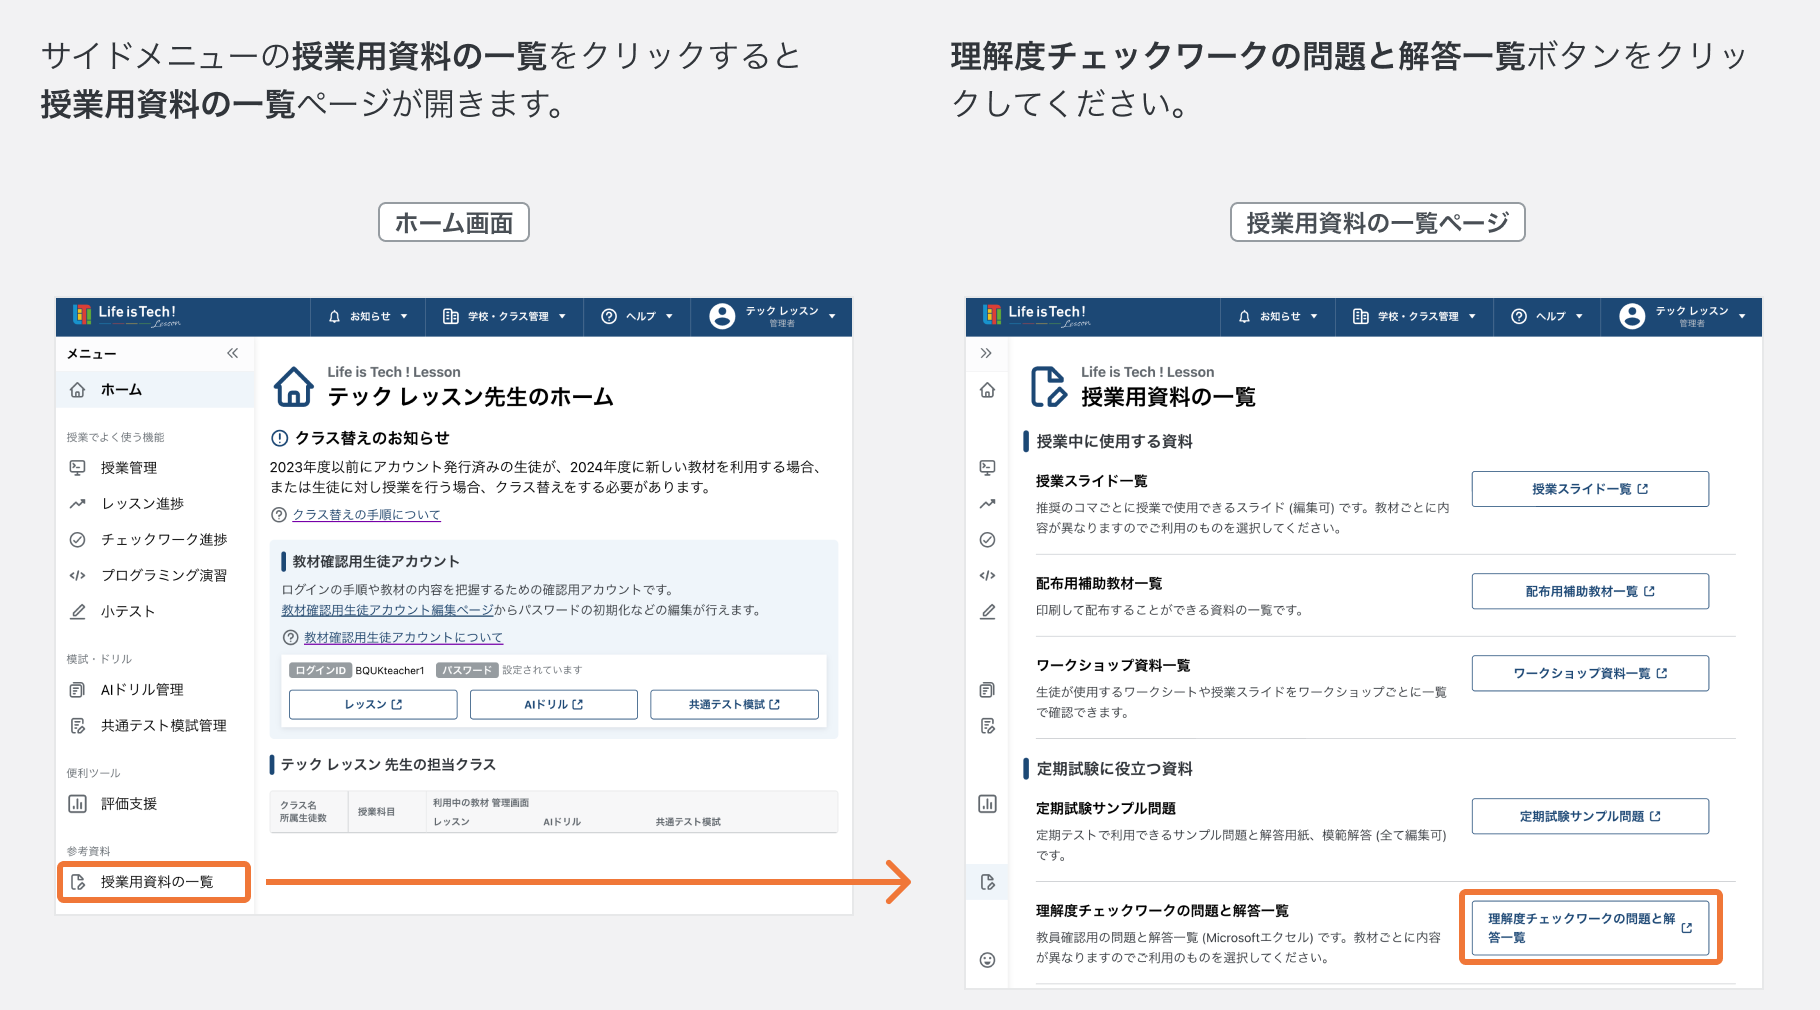
Task: Open テック レッスン user menu in left window
Action: 772,317
